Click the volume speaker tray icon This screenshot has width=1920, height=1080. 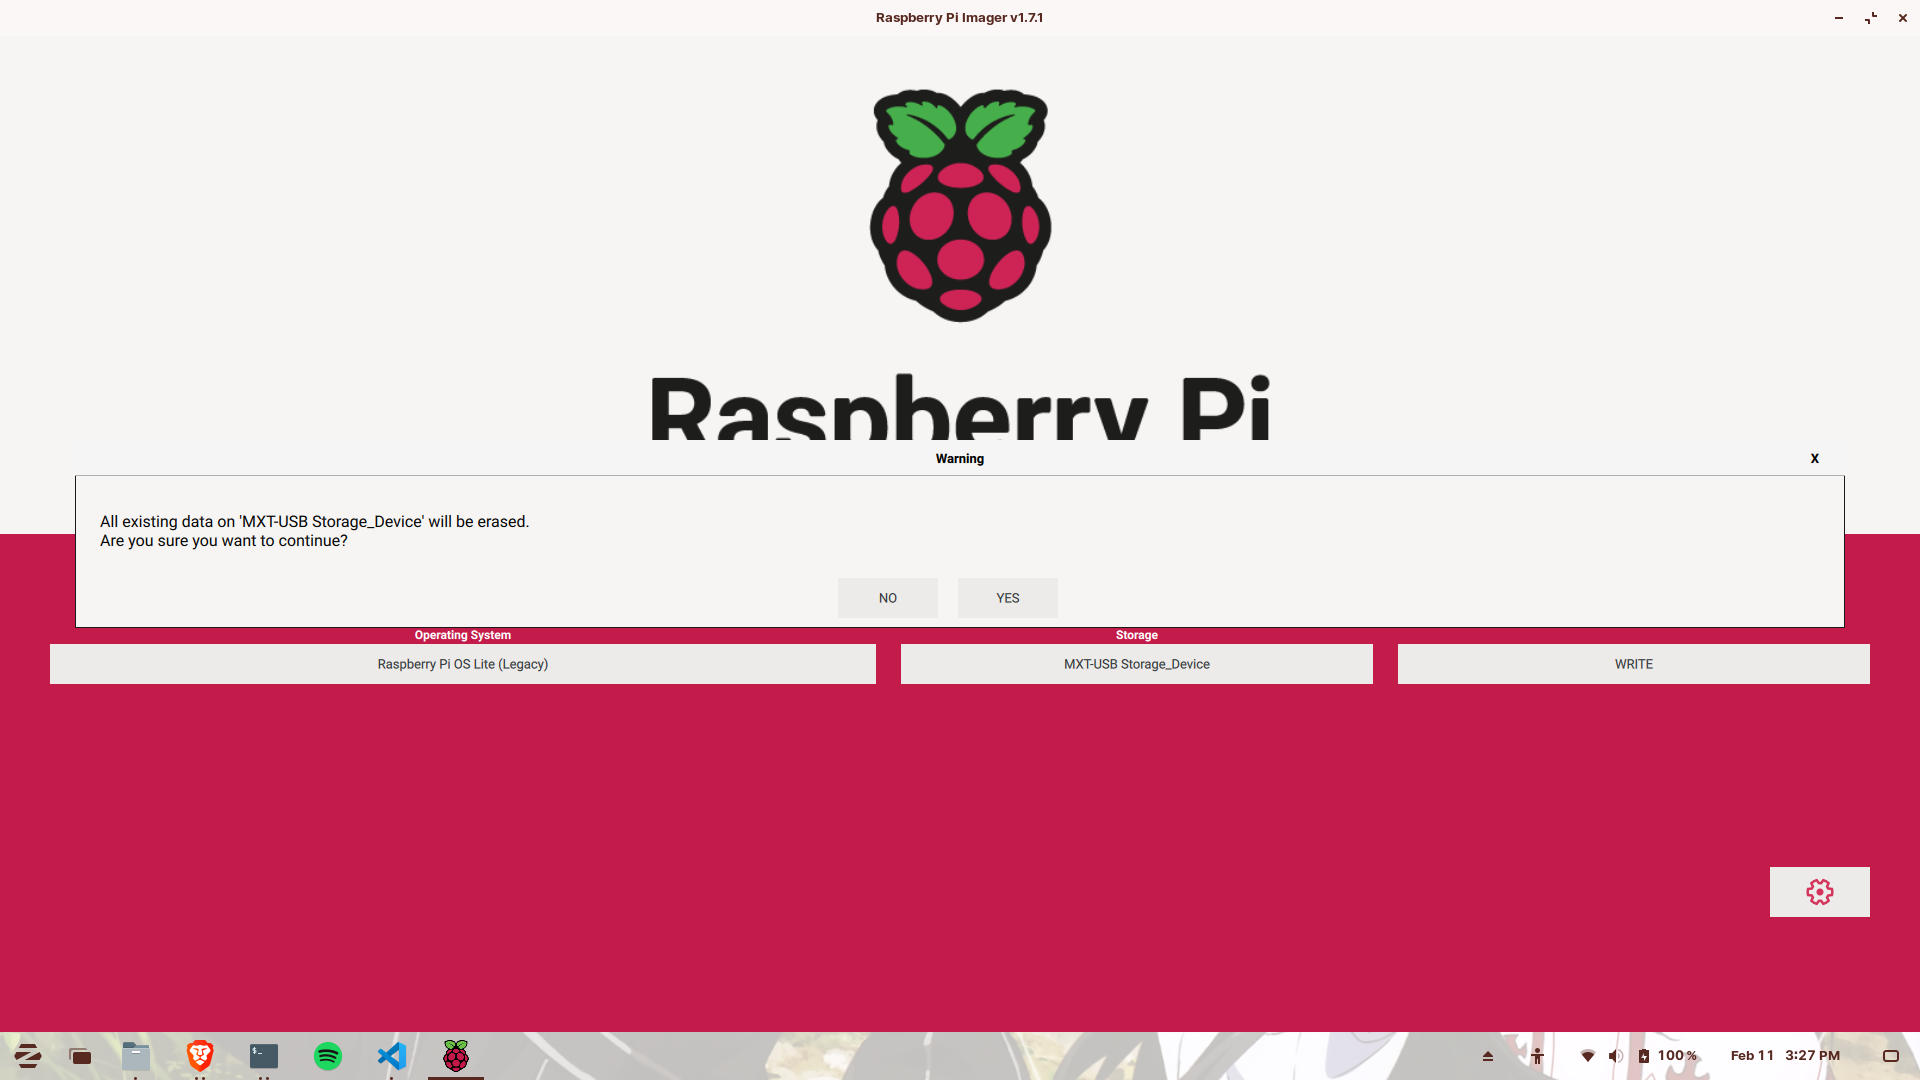click(x=1615, y=1056)
